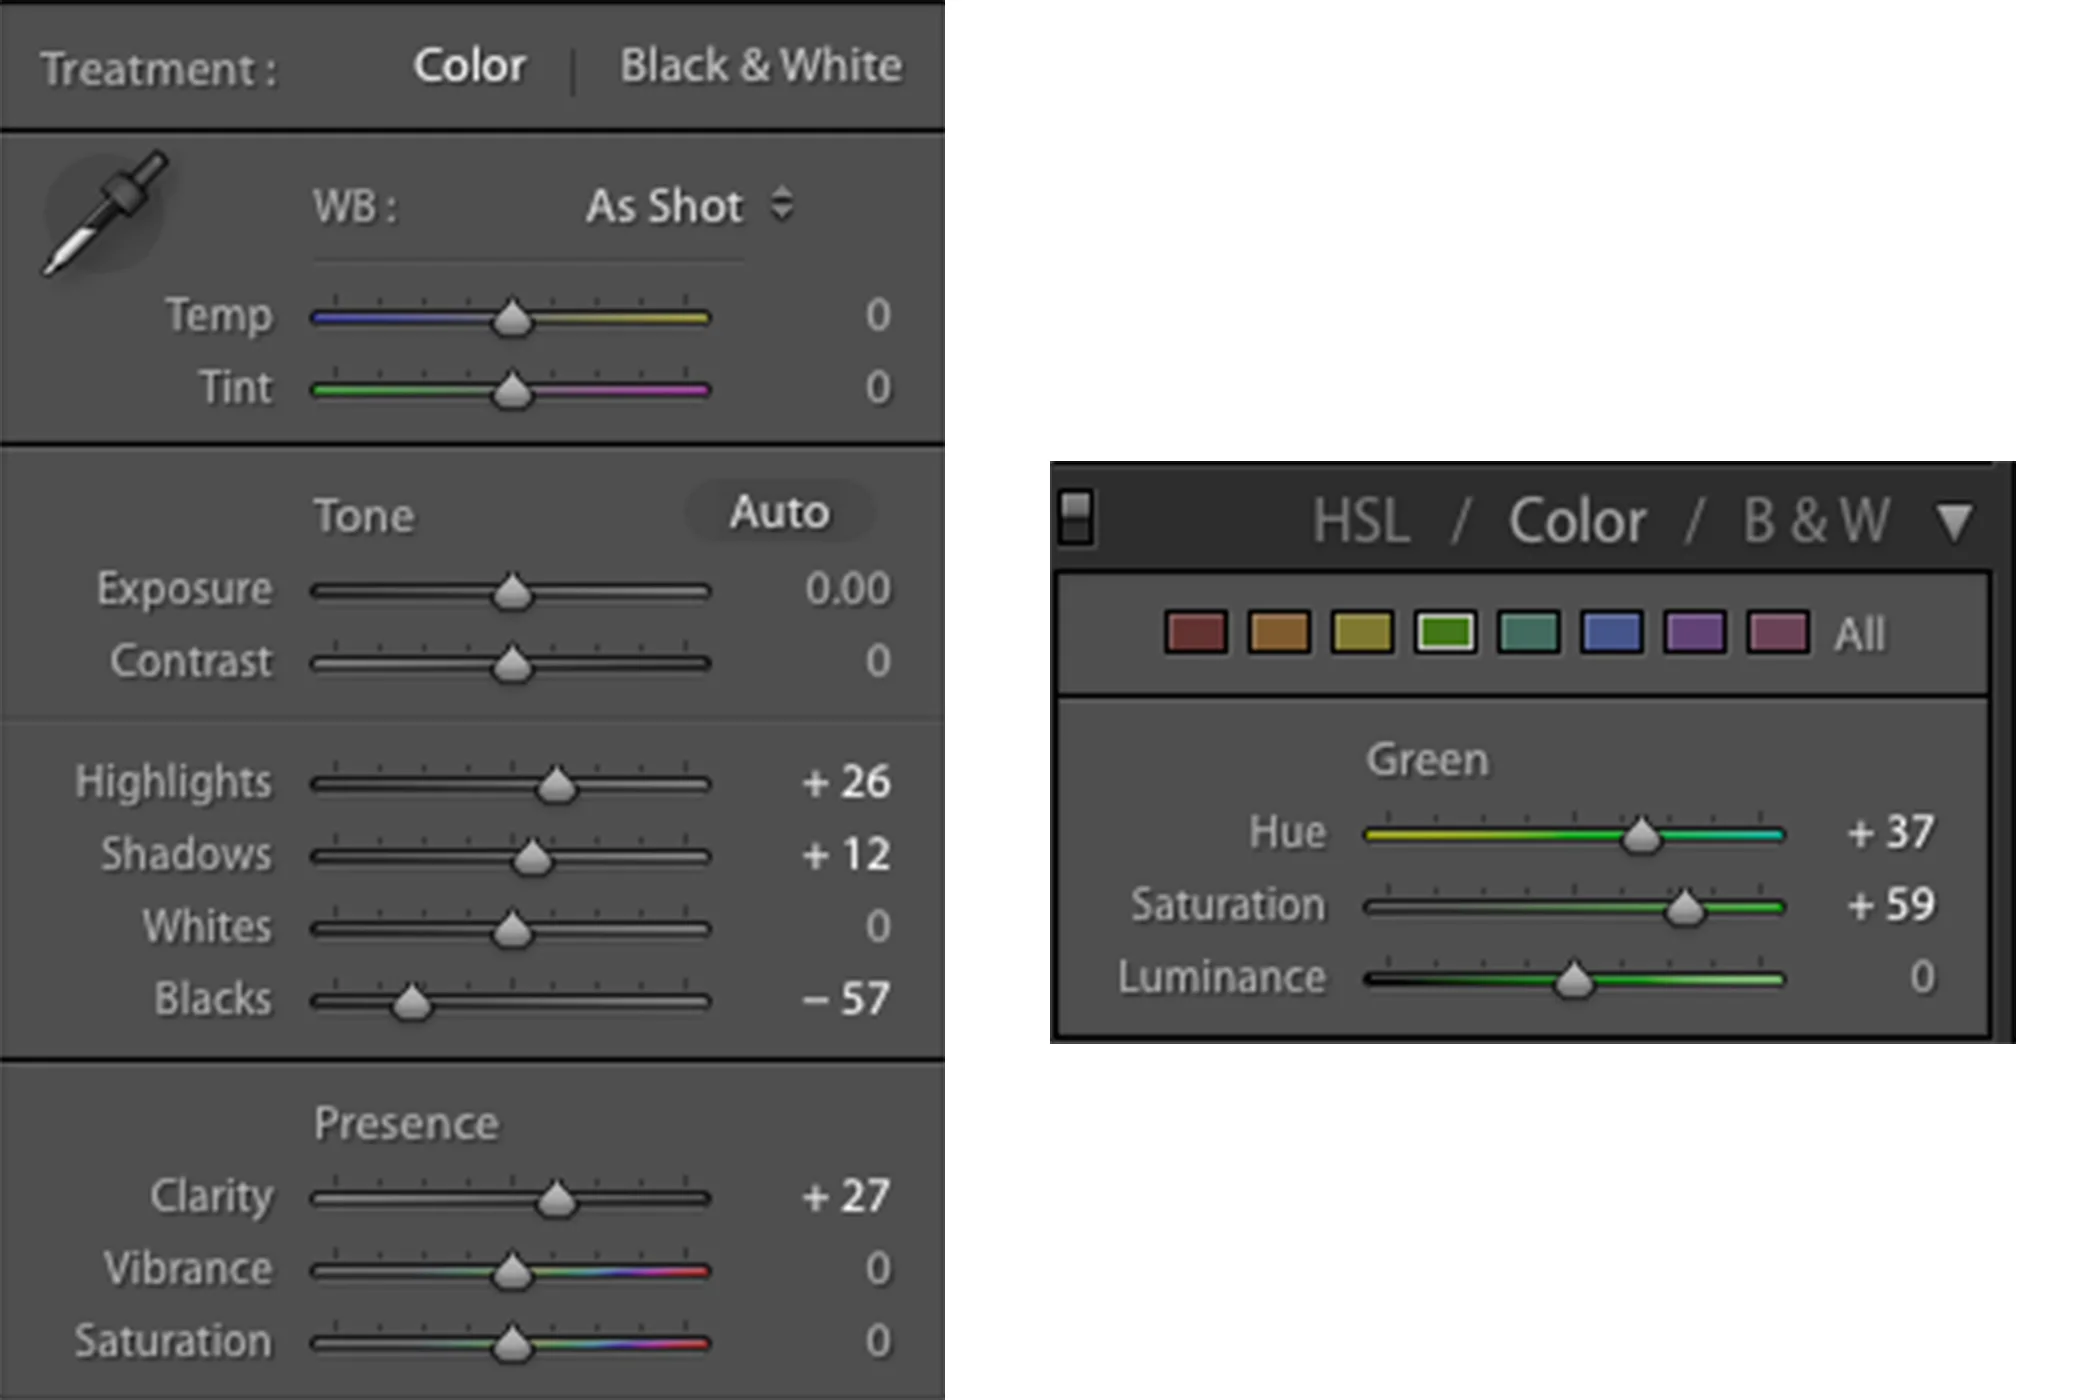Select the green color swatch
Screen dimensions: 2100x1400
1445,633
